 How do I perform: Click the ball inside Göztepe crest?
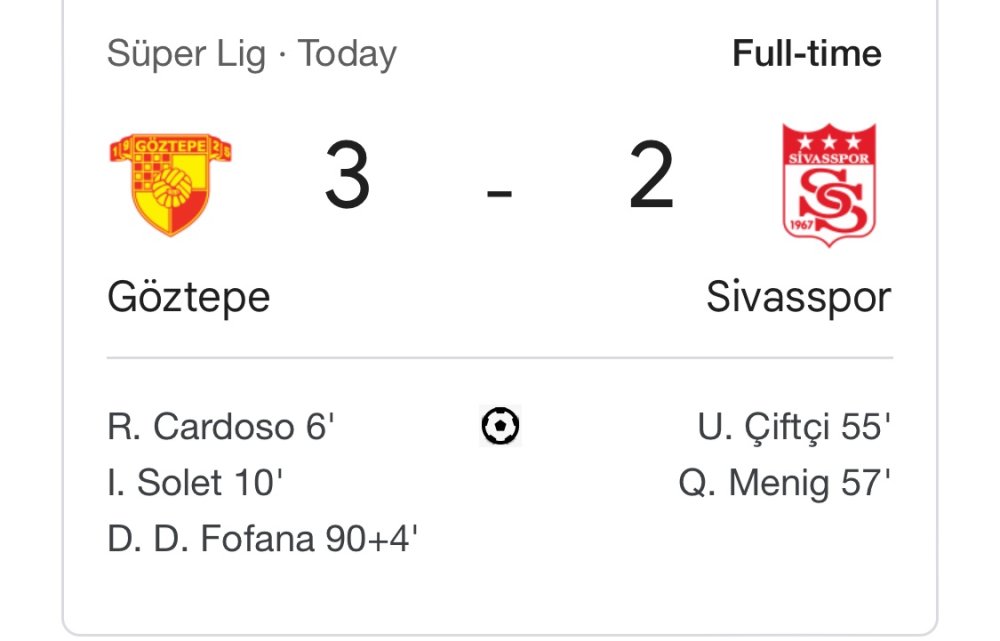coord(177,184)
